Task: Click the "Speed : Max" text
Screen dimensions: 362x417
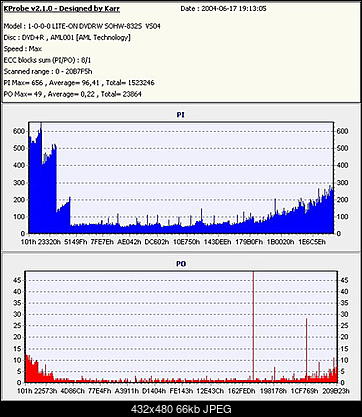Action: (23, 49)
